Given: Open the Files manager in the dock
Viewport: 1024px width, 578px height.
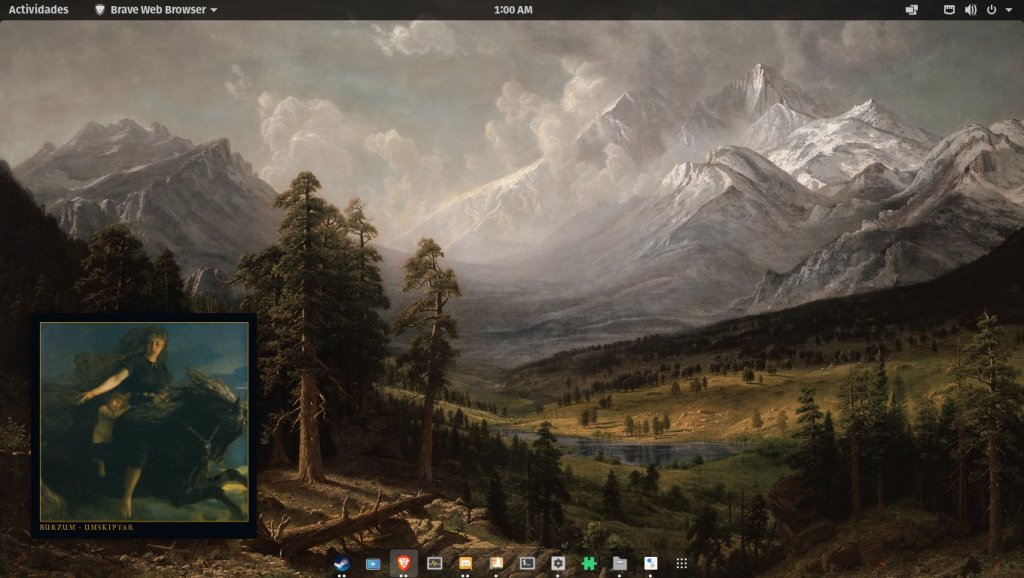Looking at the screenshot, I should point(620,563).
